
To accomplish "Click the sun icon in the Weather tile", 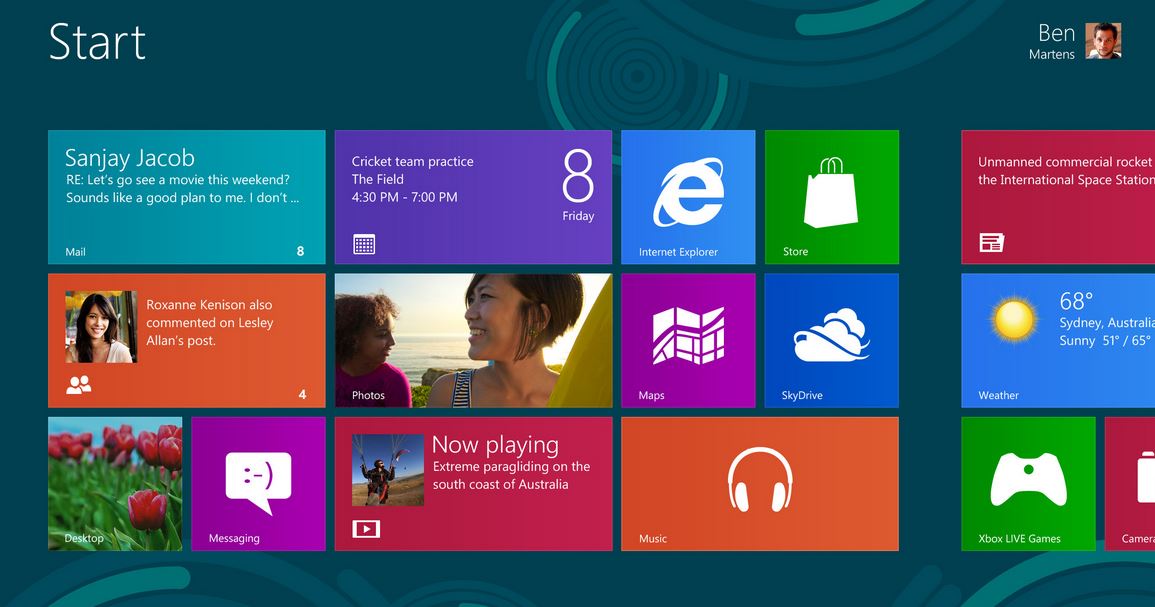I will point(1014,319).
